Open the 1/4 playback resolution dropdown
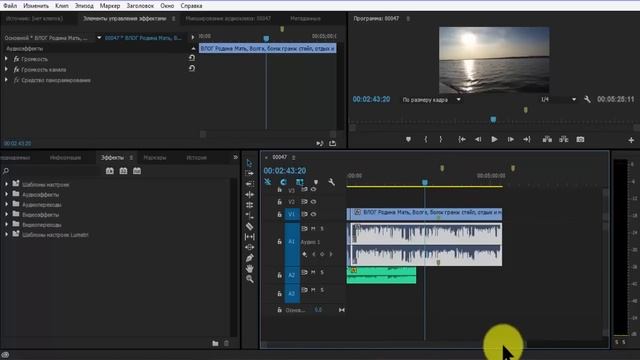Image resolution: width=640 pixels, height=360 pixels. tap(558, 100)
